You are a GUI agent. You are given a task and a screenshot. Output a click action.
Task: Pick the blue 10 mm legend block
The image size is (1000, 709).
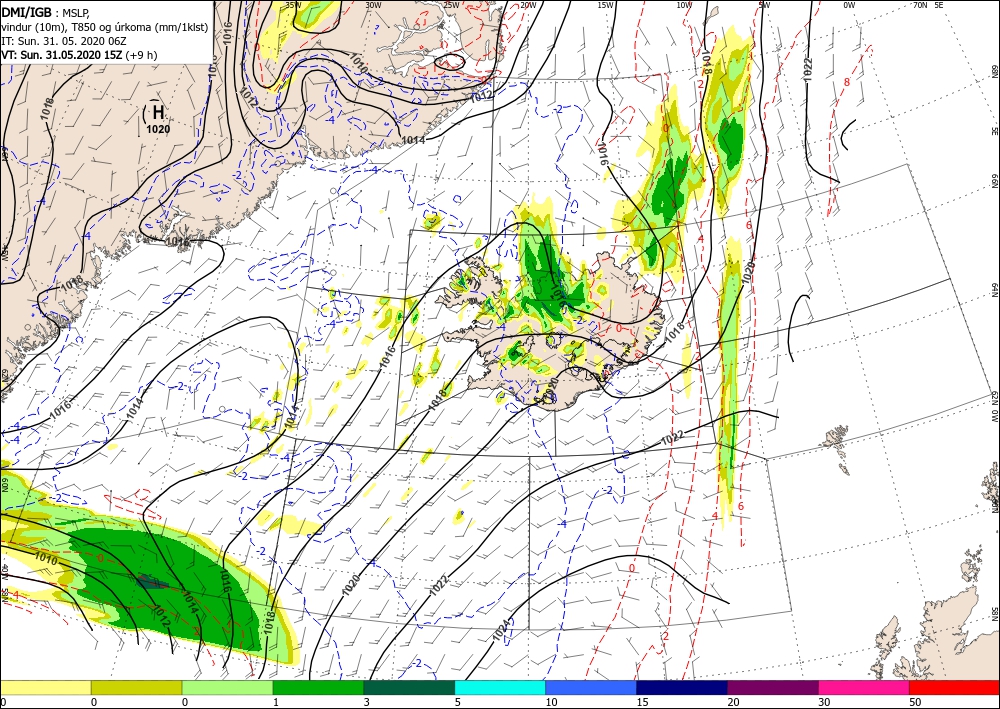click(591, 687)
